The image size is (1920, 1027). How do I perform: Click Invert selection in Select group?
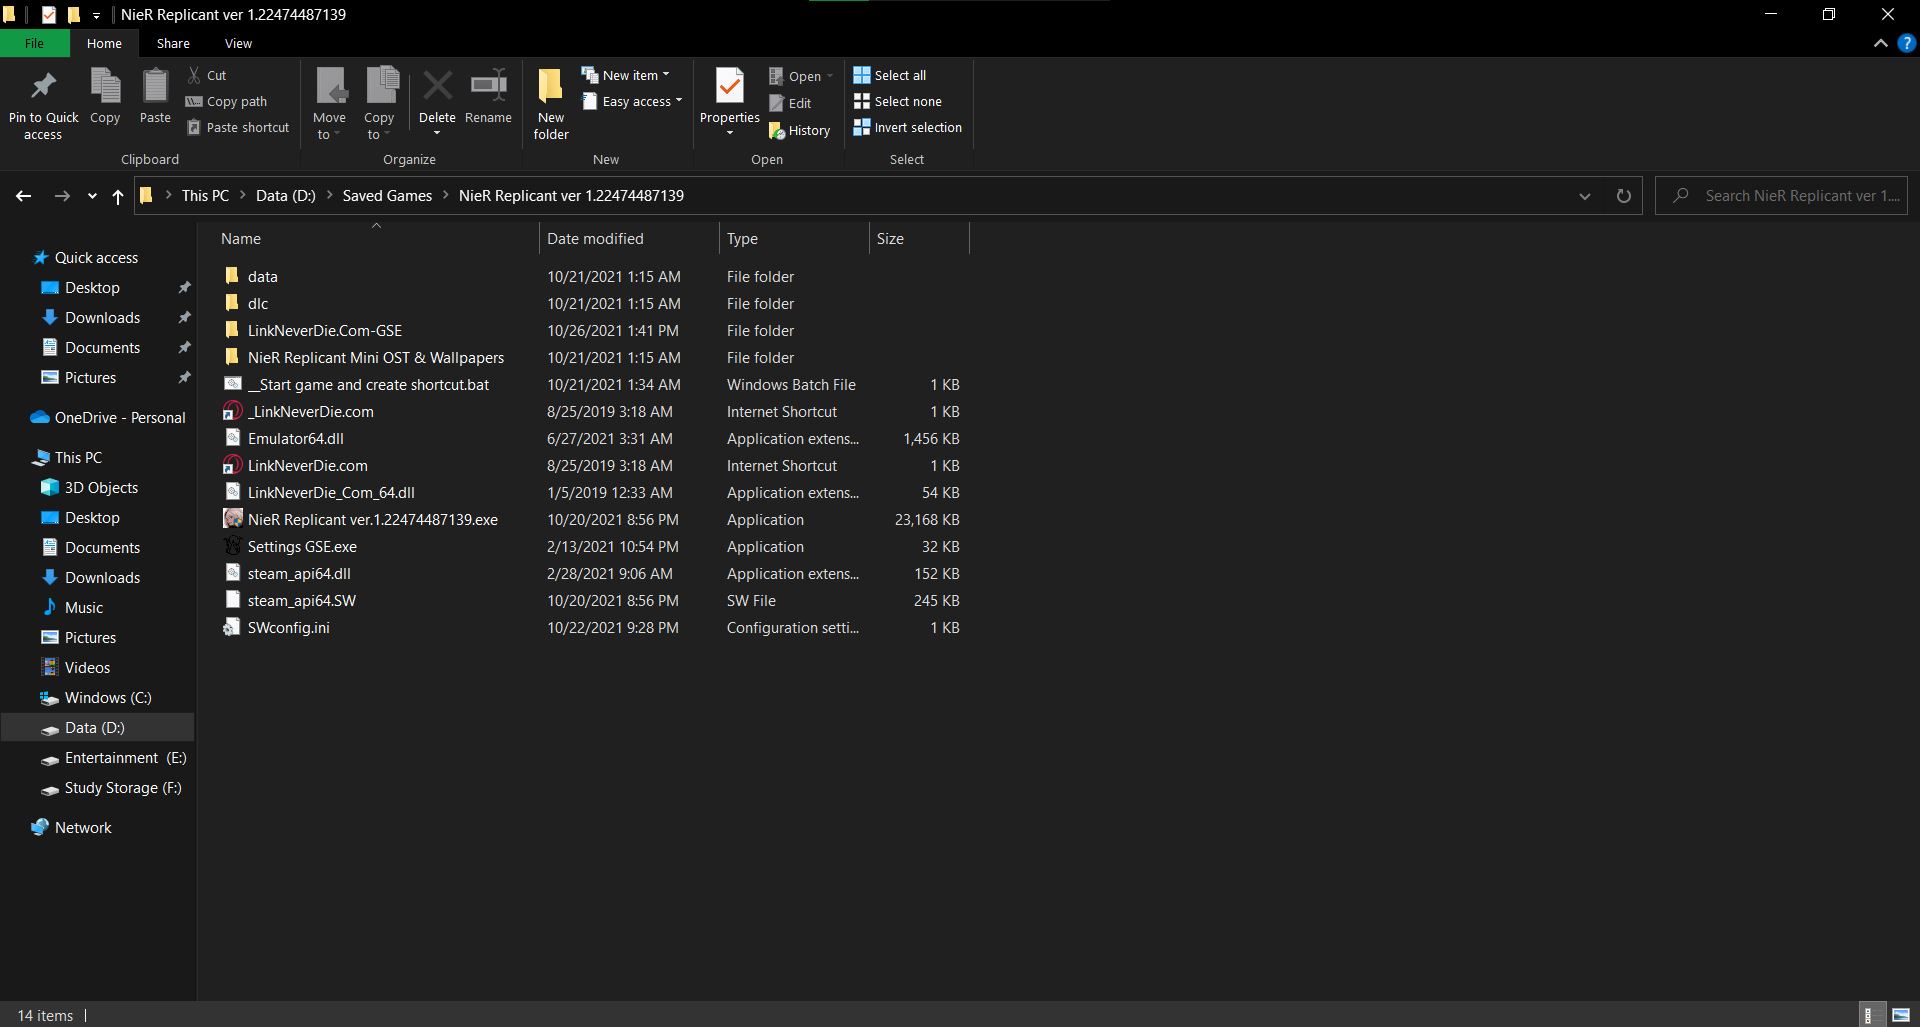point(907,127)
